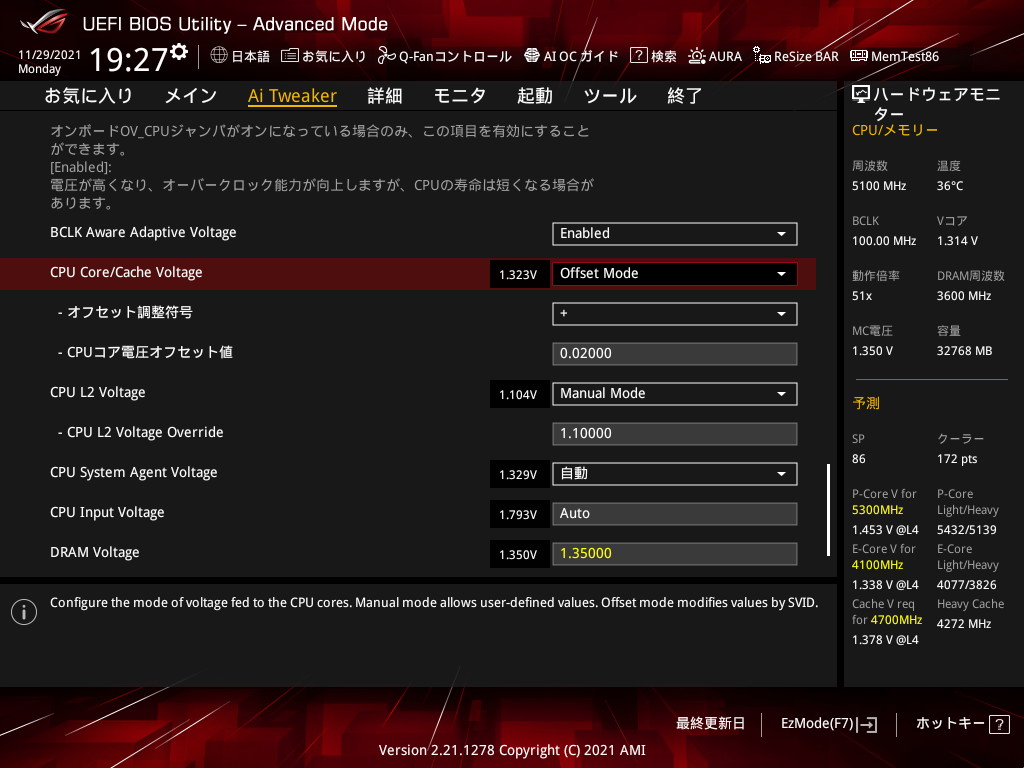Click the settings list scrollbar

(828, 510)
